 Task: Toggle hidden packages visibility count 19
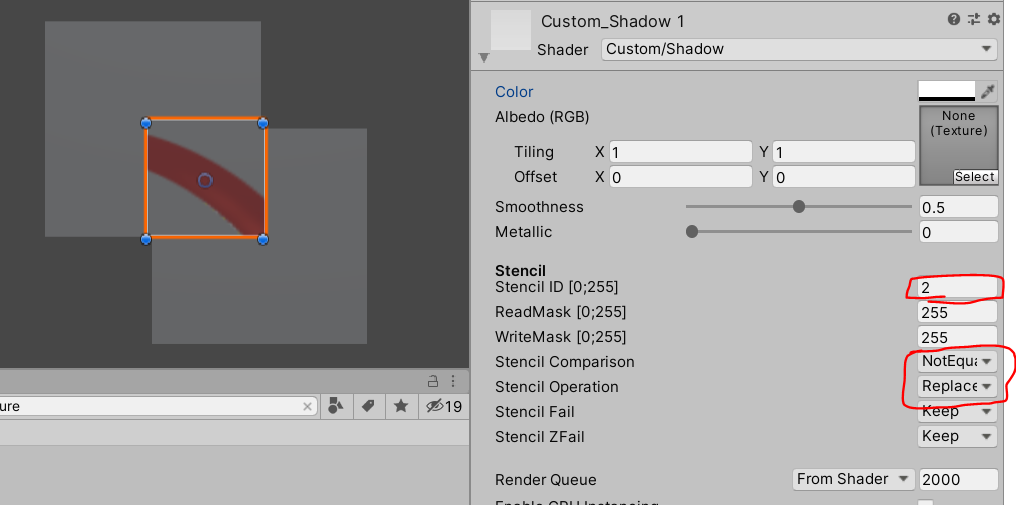444,406
